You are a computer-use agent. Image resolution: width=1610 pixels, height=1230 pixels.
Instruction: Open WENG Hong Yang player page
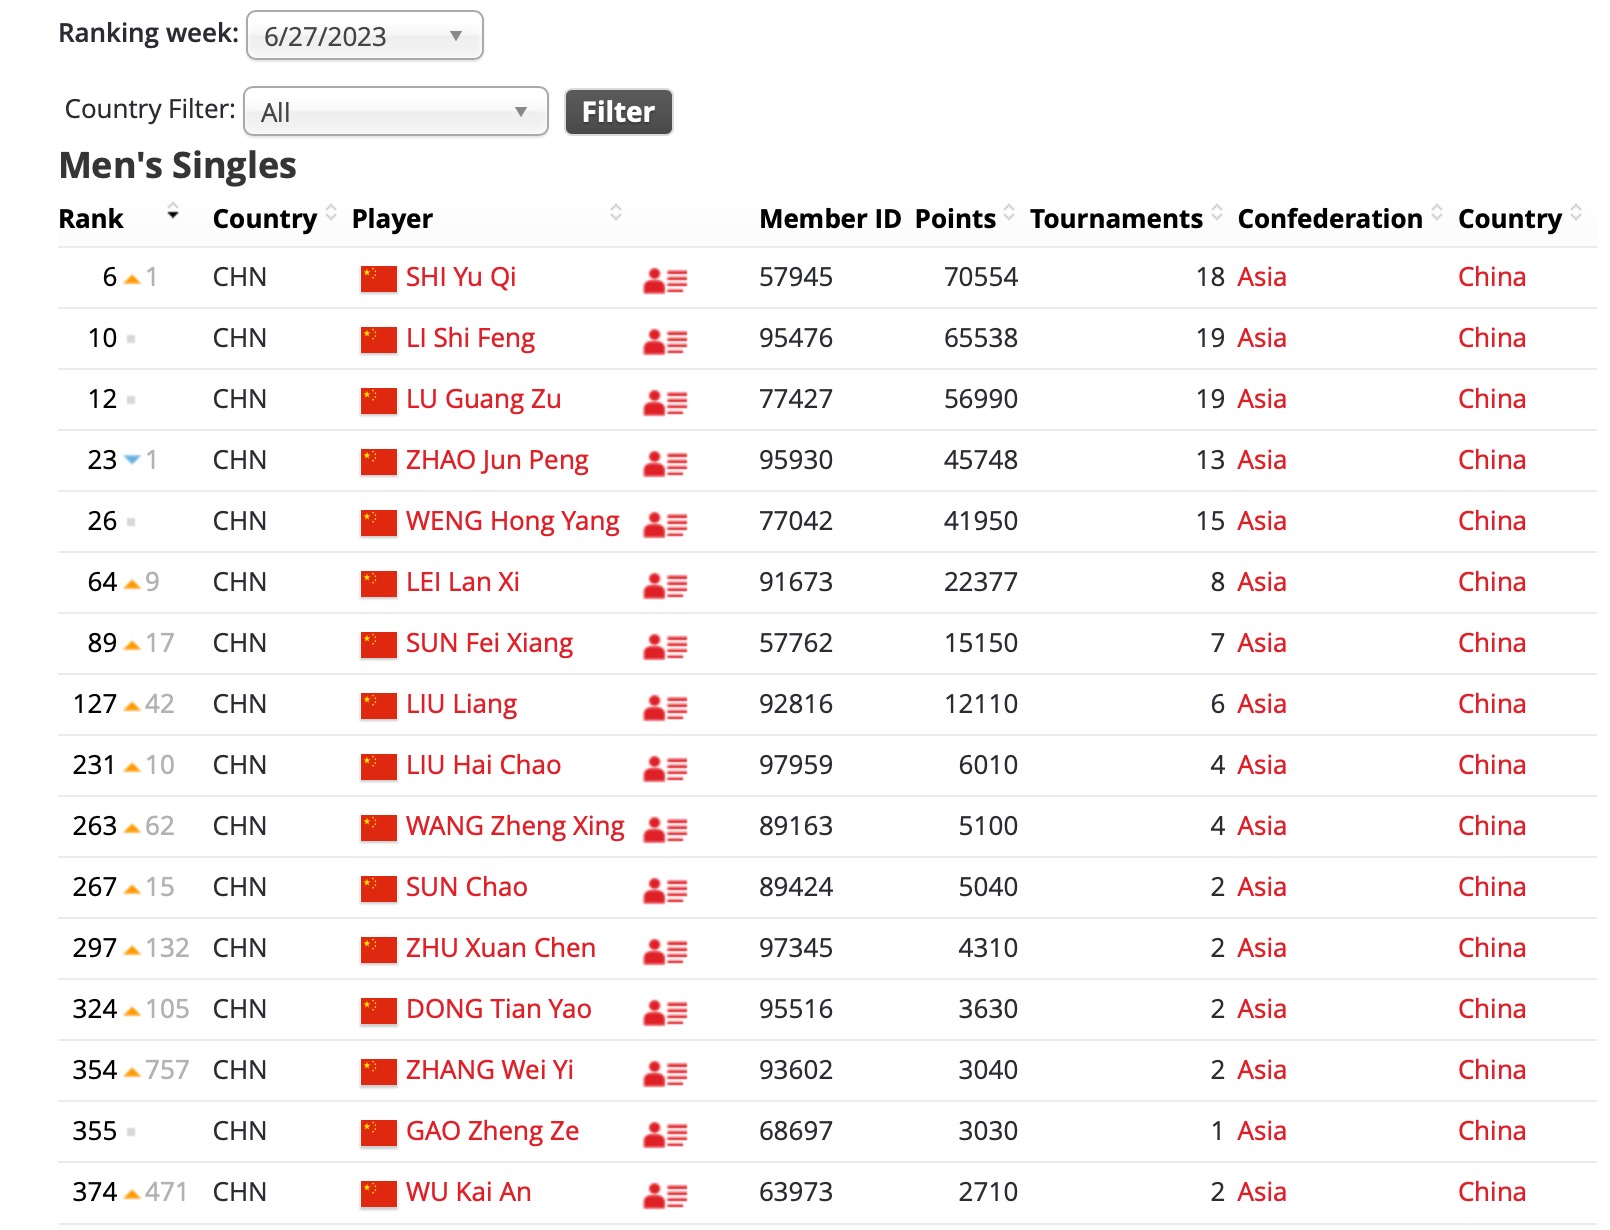[512, 521]
